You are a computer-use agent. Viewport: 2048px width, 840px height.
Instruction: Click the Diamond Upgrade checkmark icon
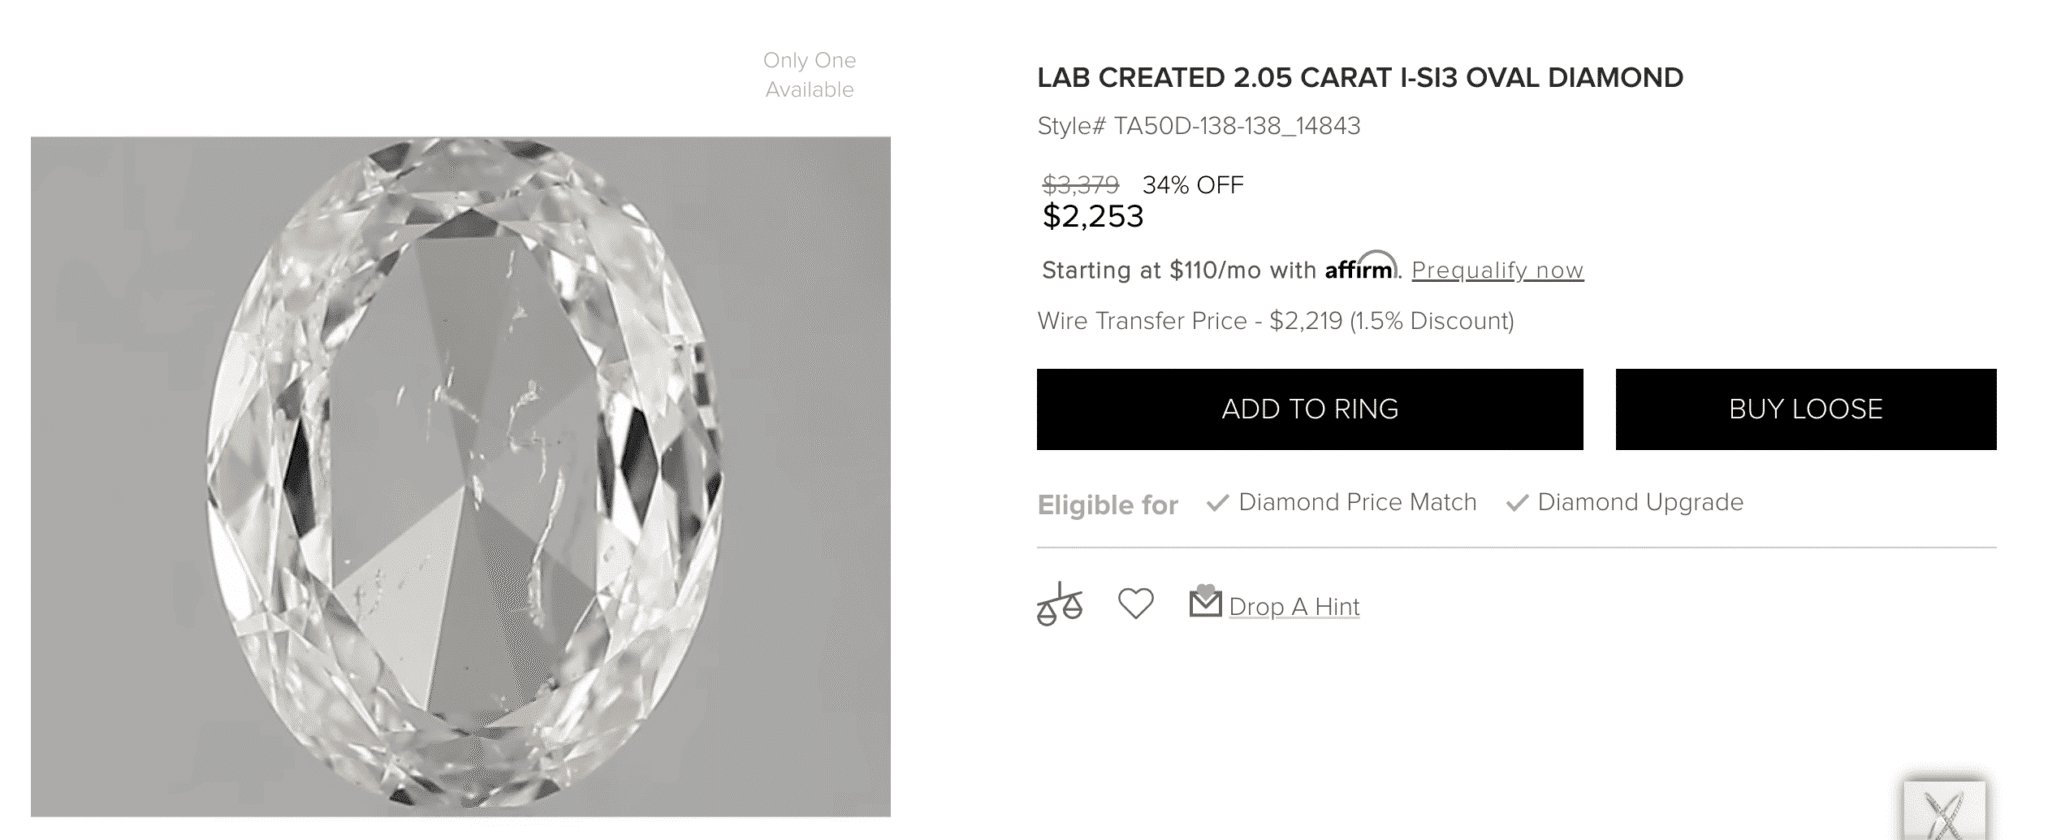(1517, 503)
